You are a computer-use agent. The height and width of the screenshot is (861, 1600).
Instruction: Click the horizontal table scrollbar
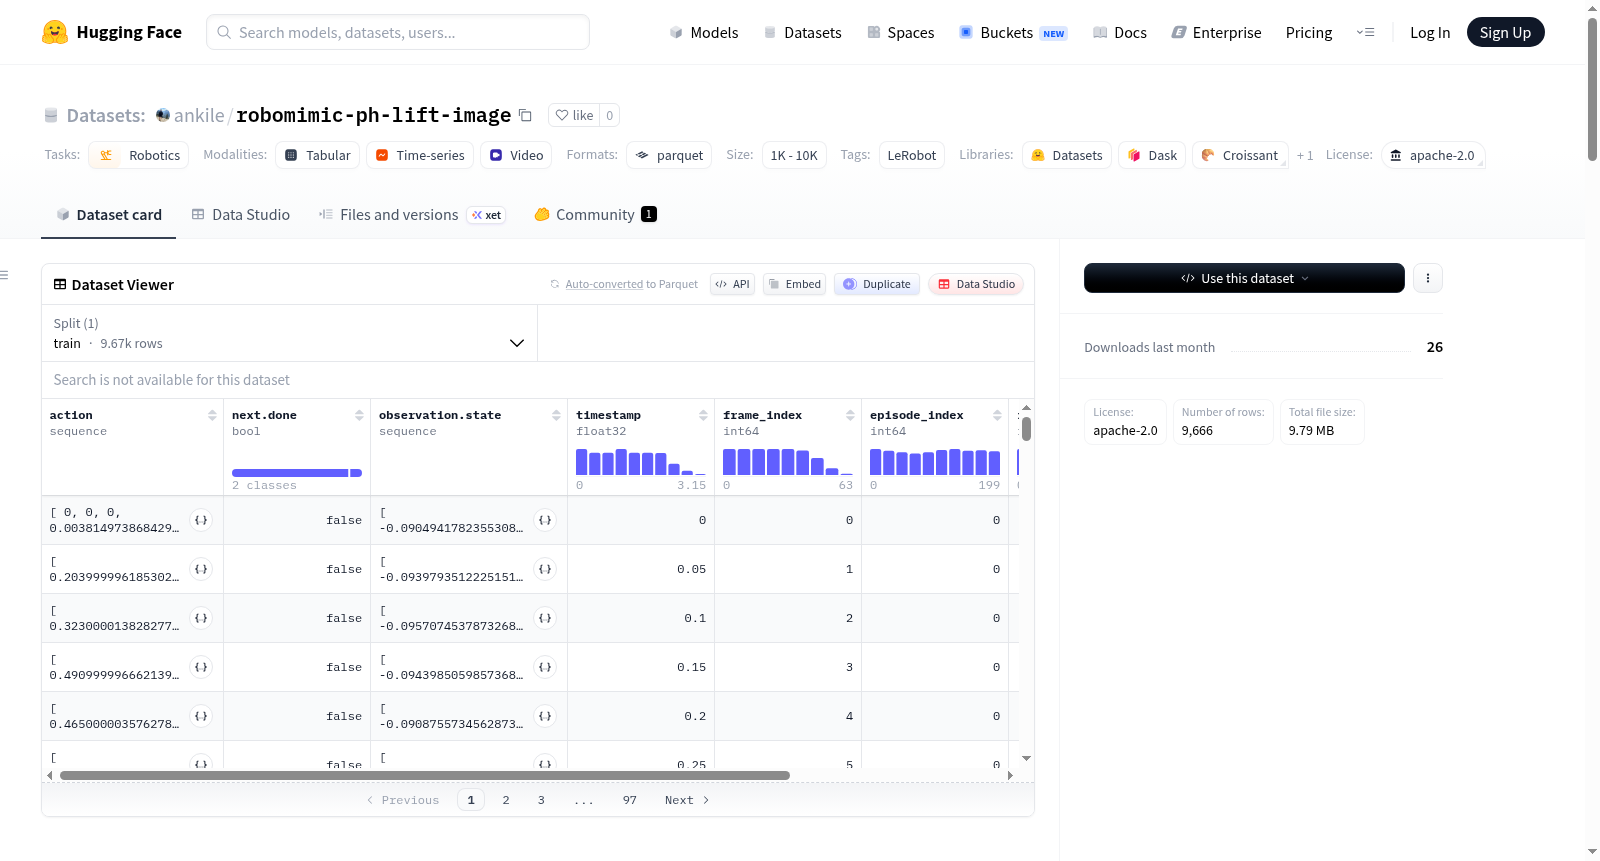click(425, 775)
